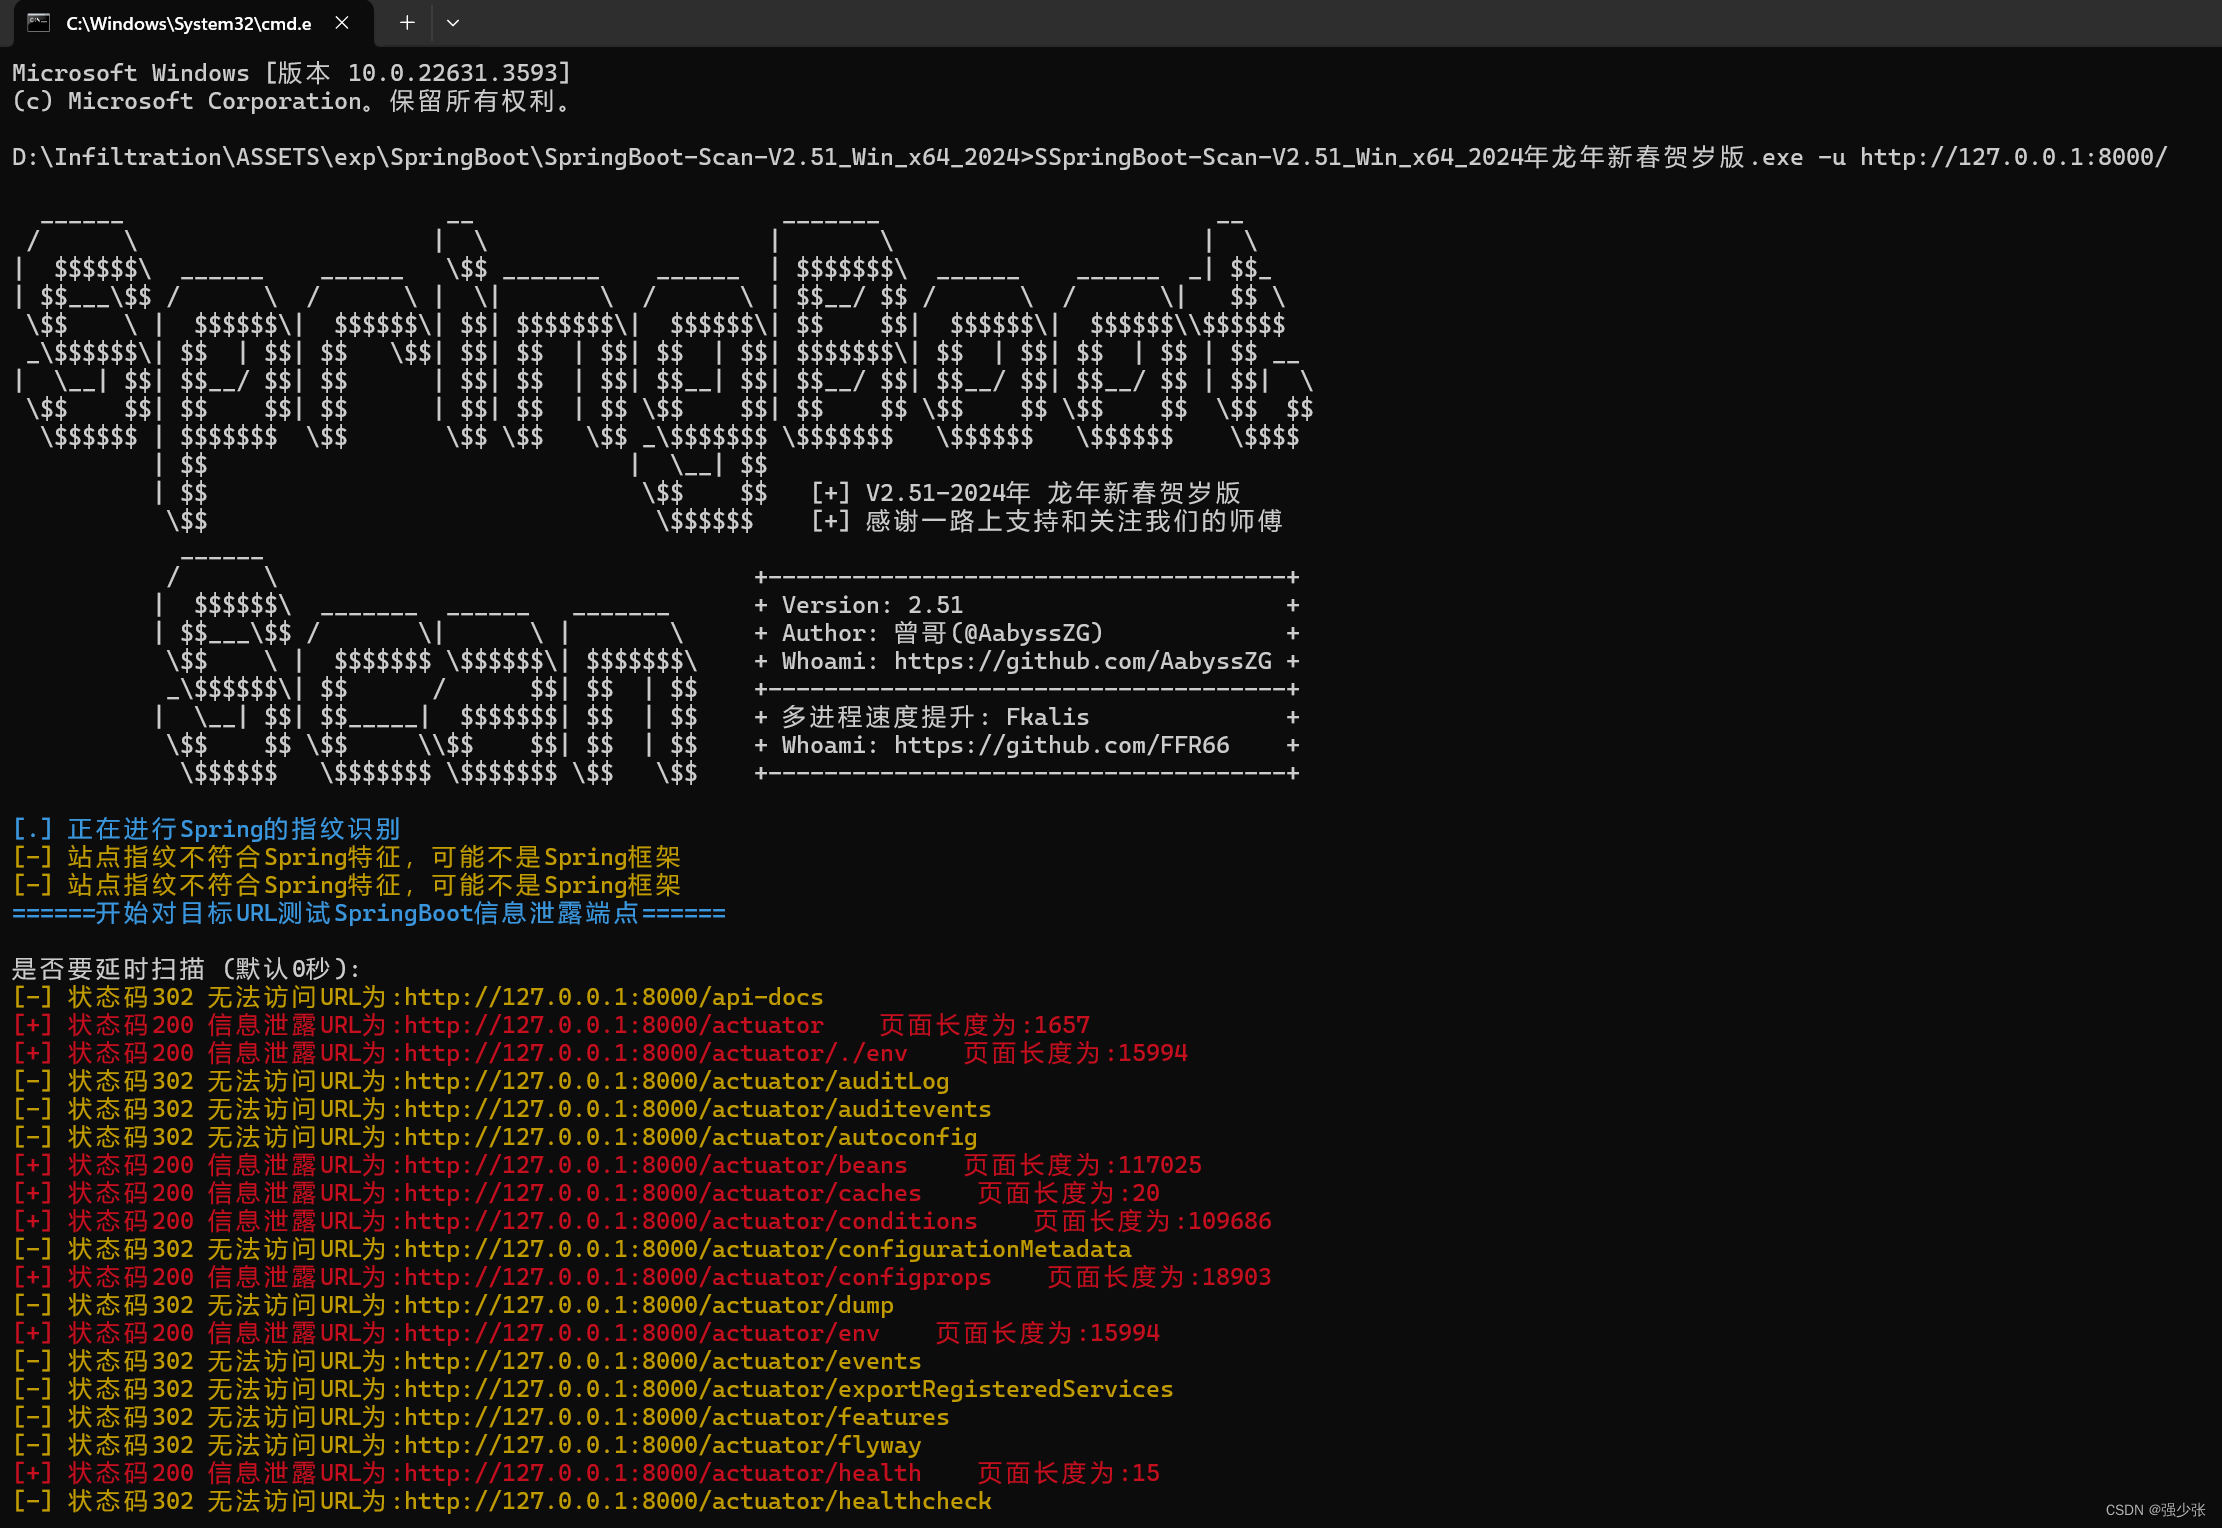This screenshot has width=2222, height=1528.
Task: Click the '多进程速度提升: Fkalis' line
Action: [936, 717]
